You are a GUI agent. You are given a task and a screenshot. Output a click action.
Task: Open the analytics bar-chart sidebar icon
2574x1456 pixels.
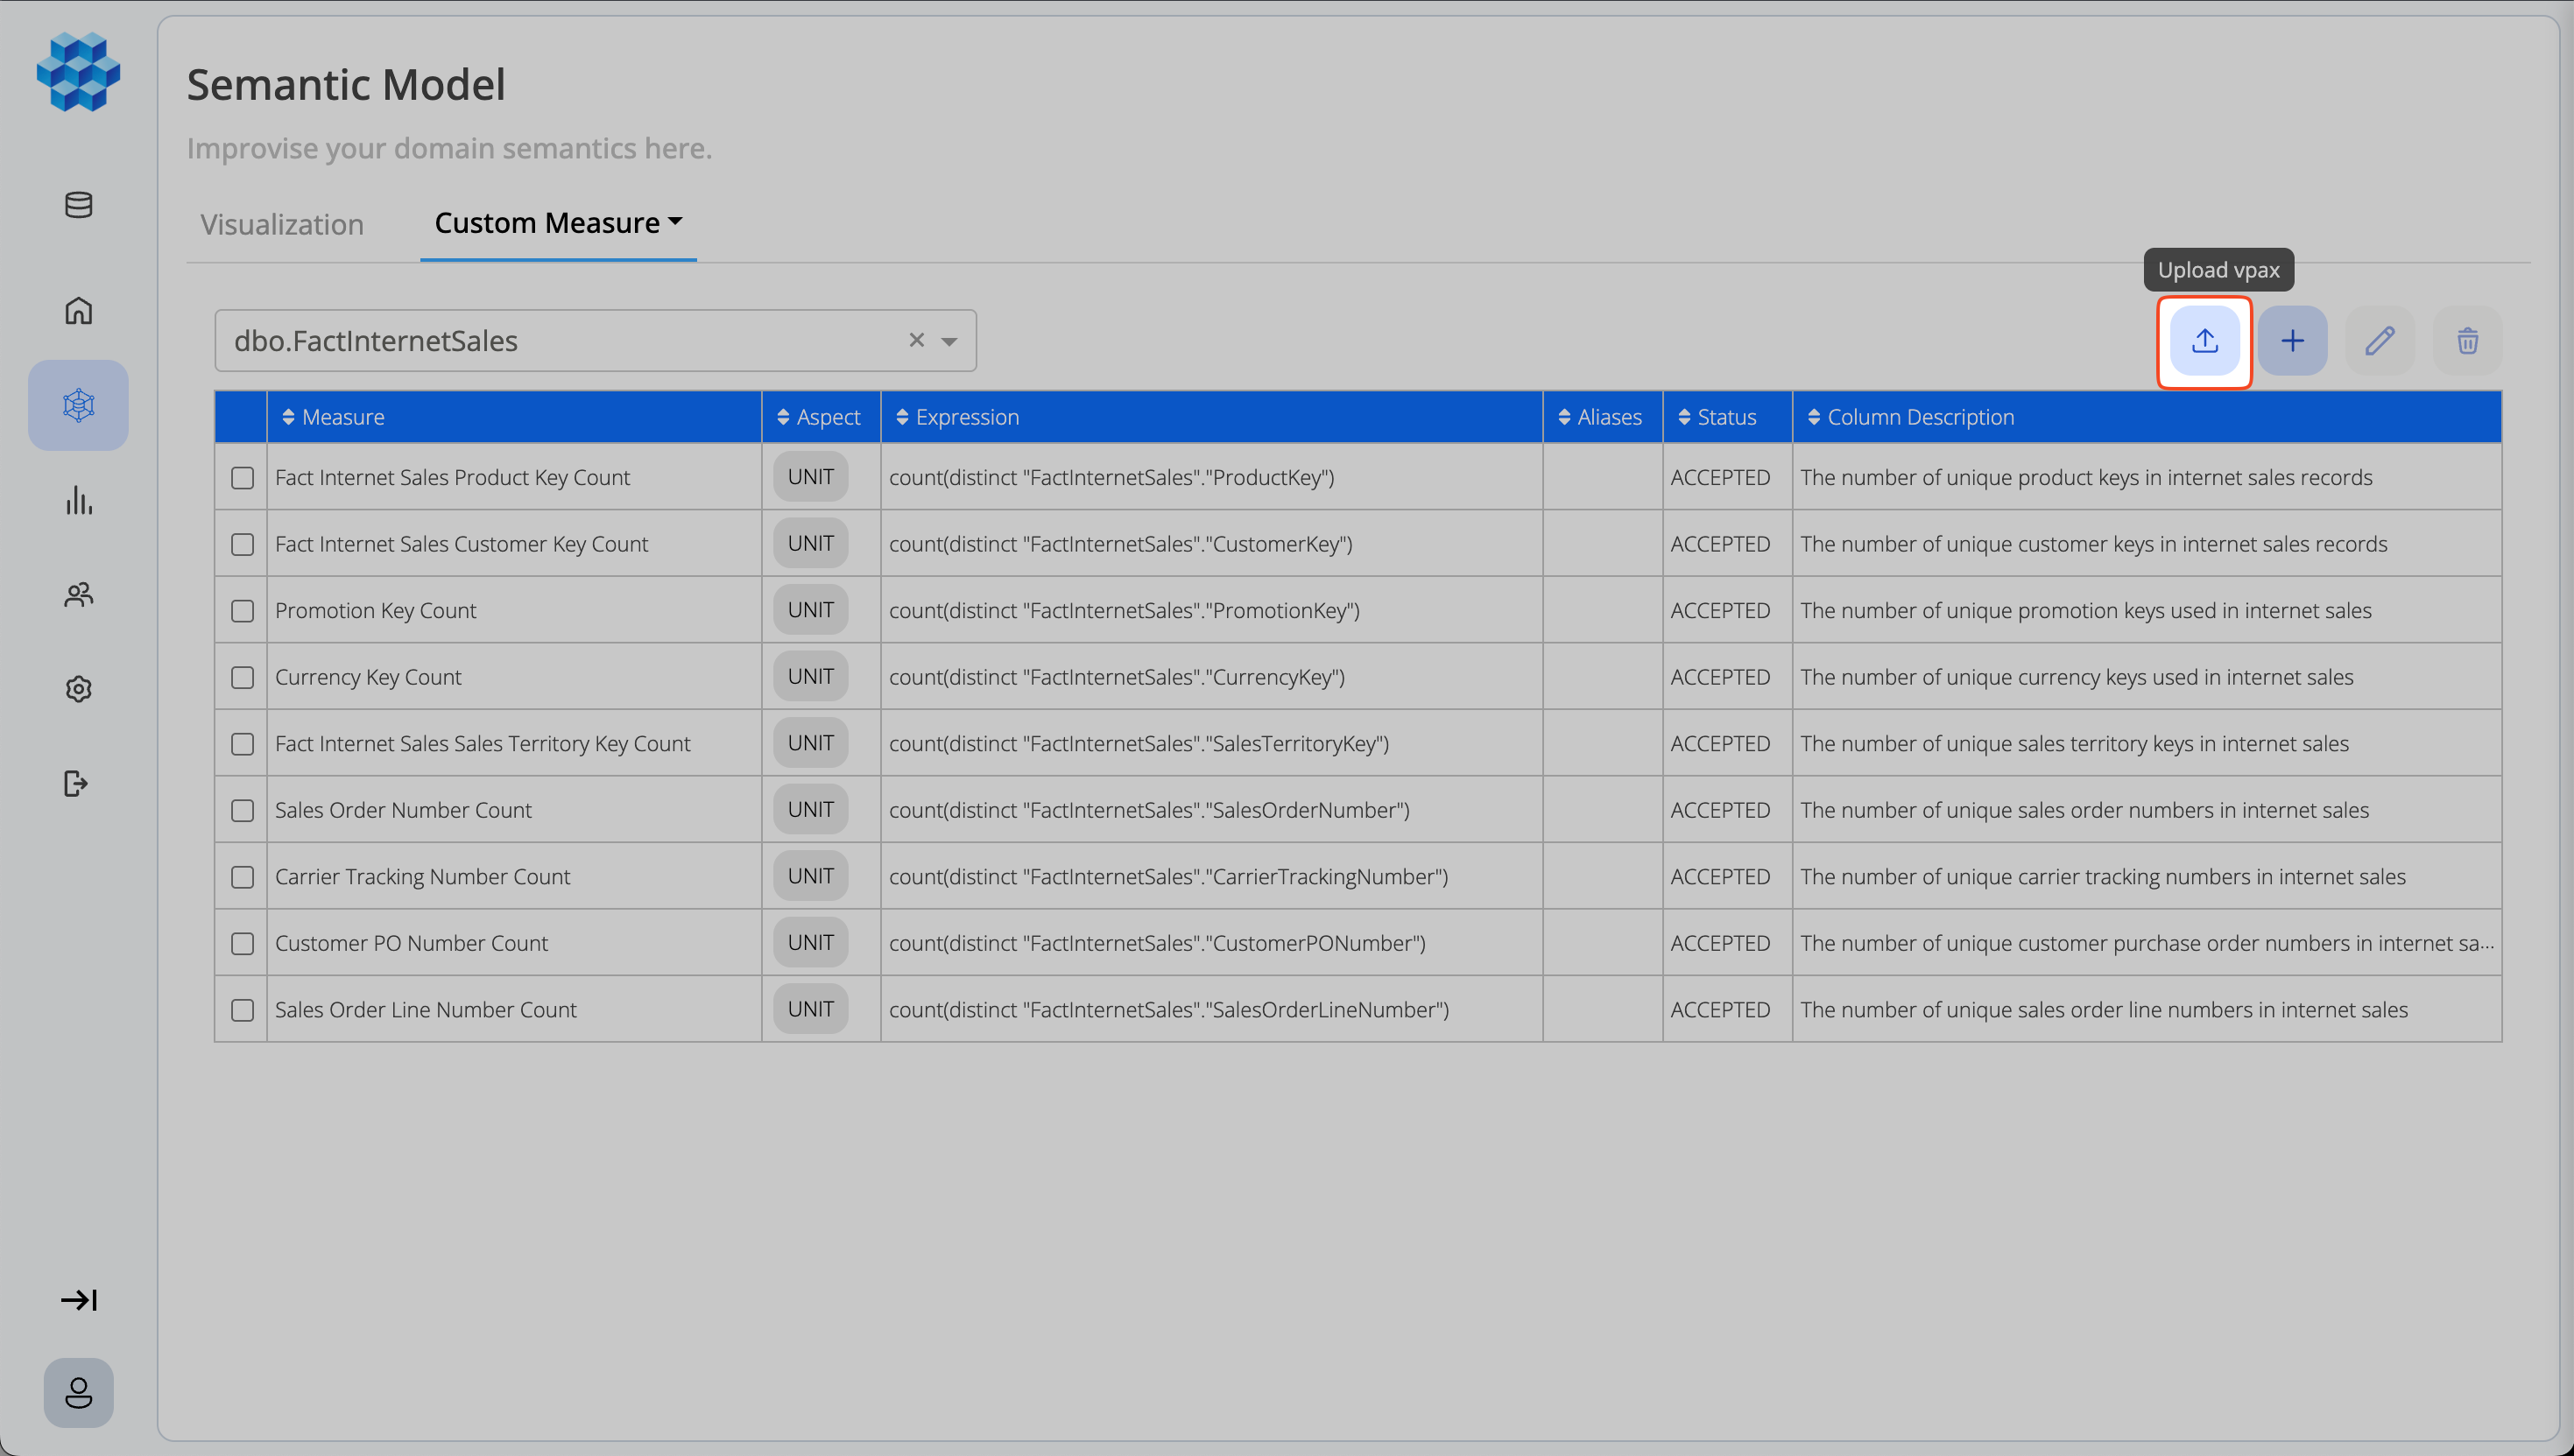tap(78, 501)
